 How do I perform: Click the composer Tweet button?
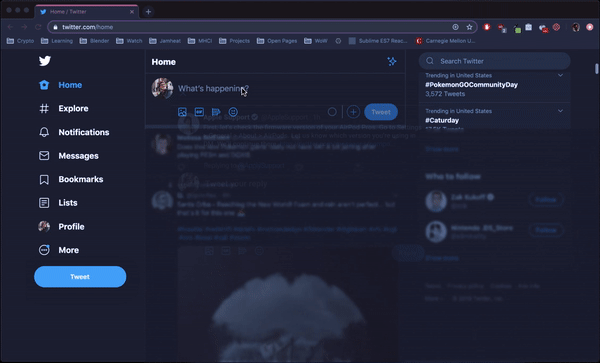[381, 112]
